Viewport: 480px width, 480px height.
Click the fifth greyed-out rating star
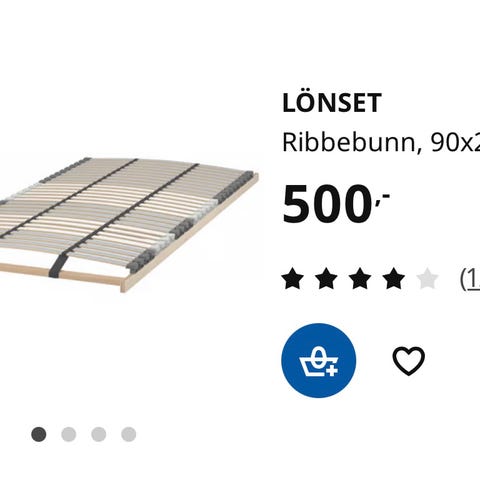pyautogui.click(x=428, y=278)
